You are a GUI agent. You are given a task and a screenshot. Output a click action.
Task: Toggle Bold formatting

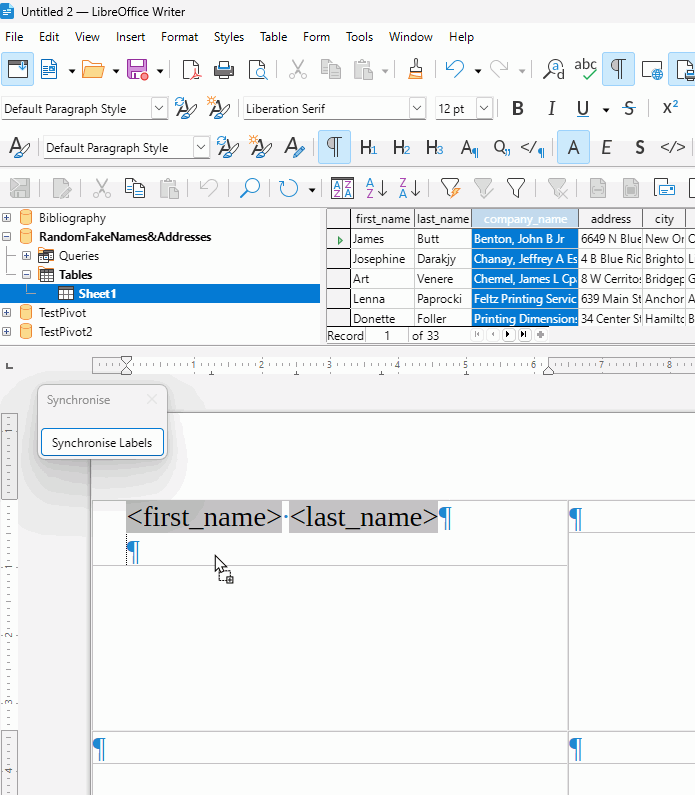tap(518, 109)
